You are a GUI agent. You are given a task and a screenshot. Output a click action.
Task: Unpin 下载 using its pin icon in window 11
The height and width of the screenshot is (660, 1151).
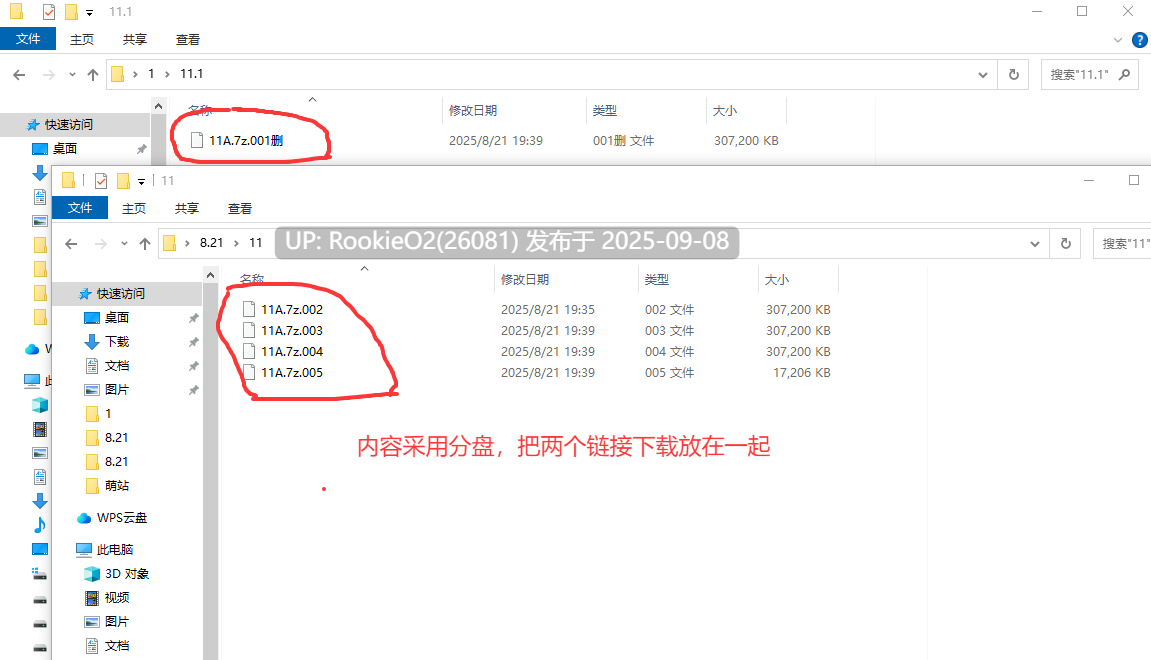[x=193, y=342]
